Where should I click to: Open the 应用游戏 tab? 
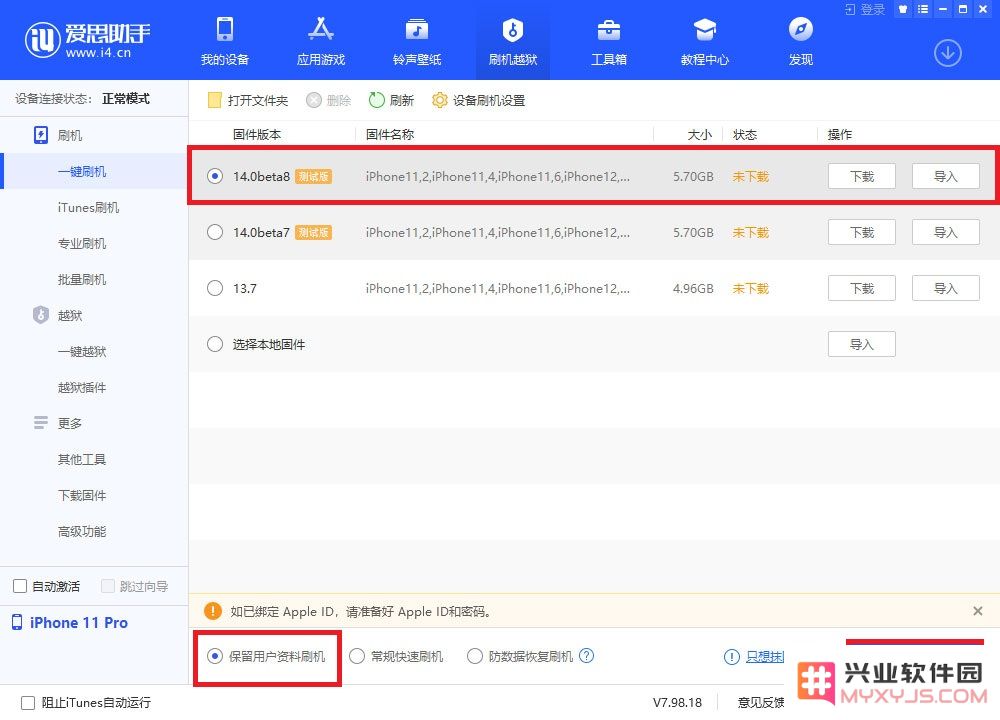(321, 41)
